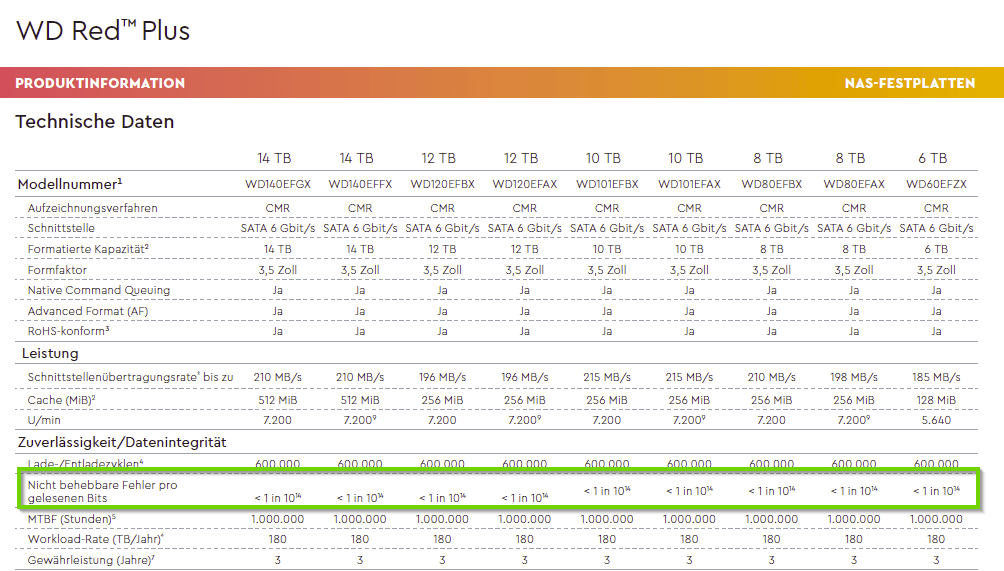This screenshot has height=571, width=1004.
Task: Select the "Zuverlässigkeit/Datenintegrität" section heading
Action: pyautogui.click(x=122, y=442)
